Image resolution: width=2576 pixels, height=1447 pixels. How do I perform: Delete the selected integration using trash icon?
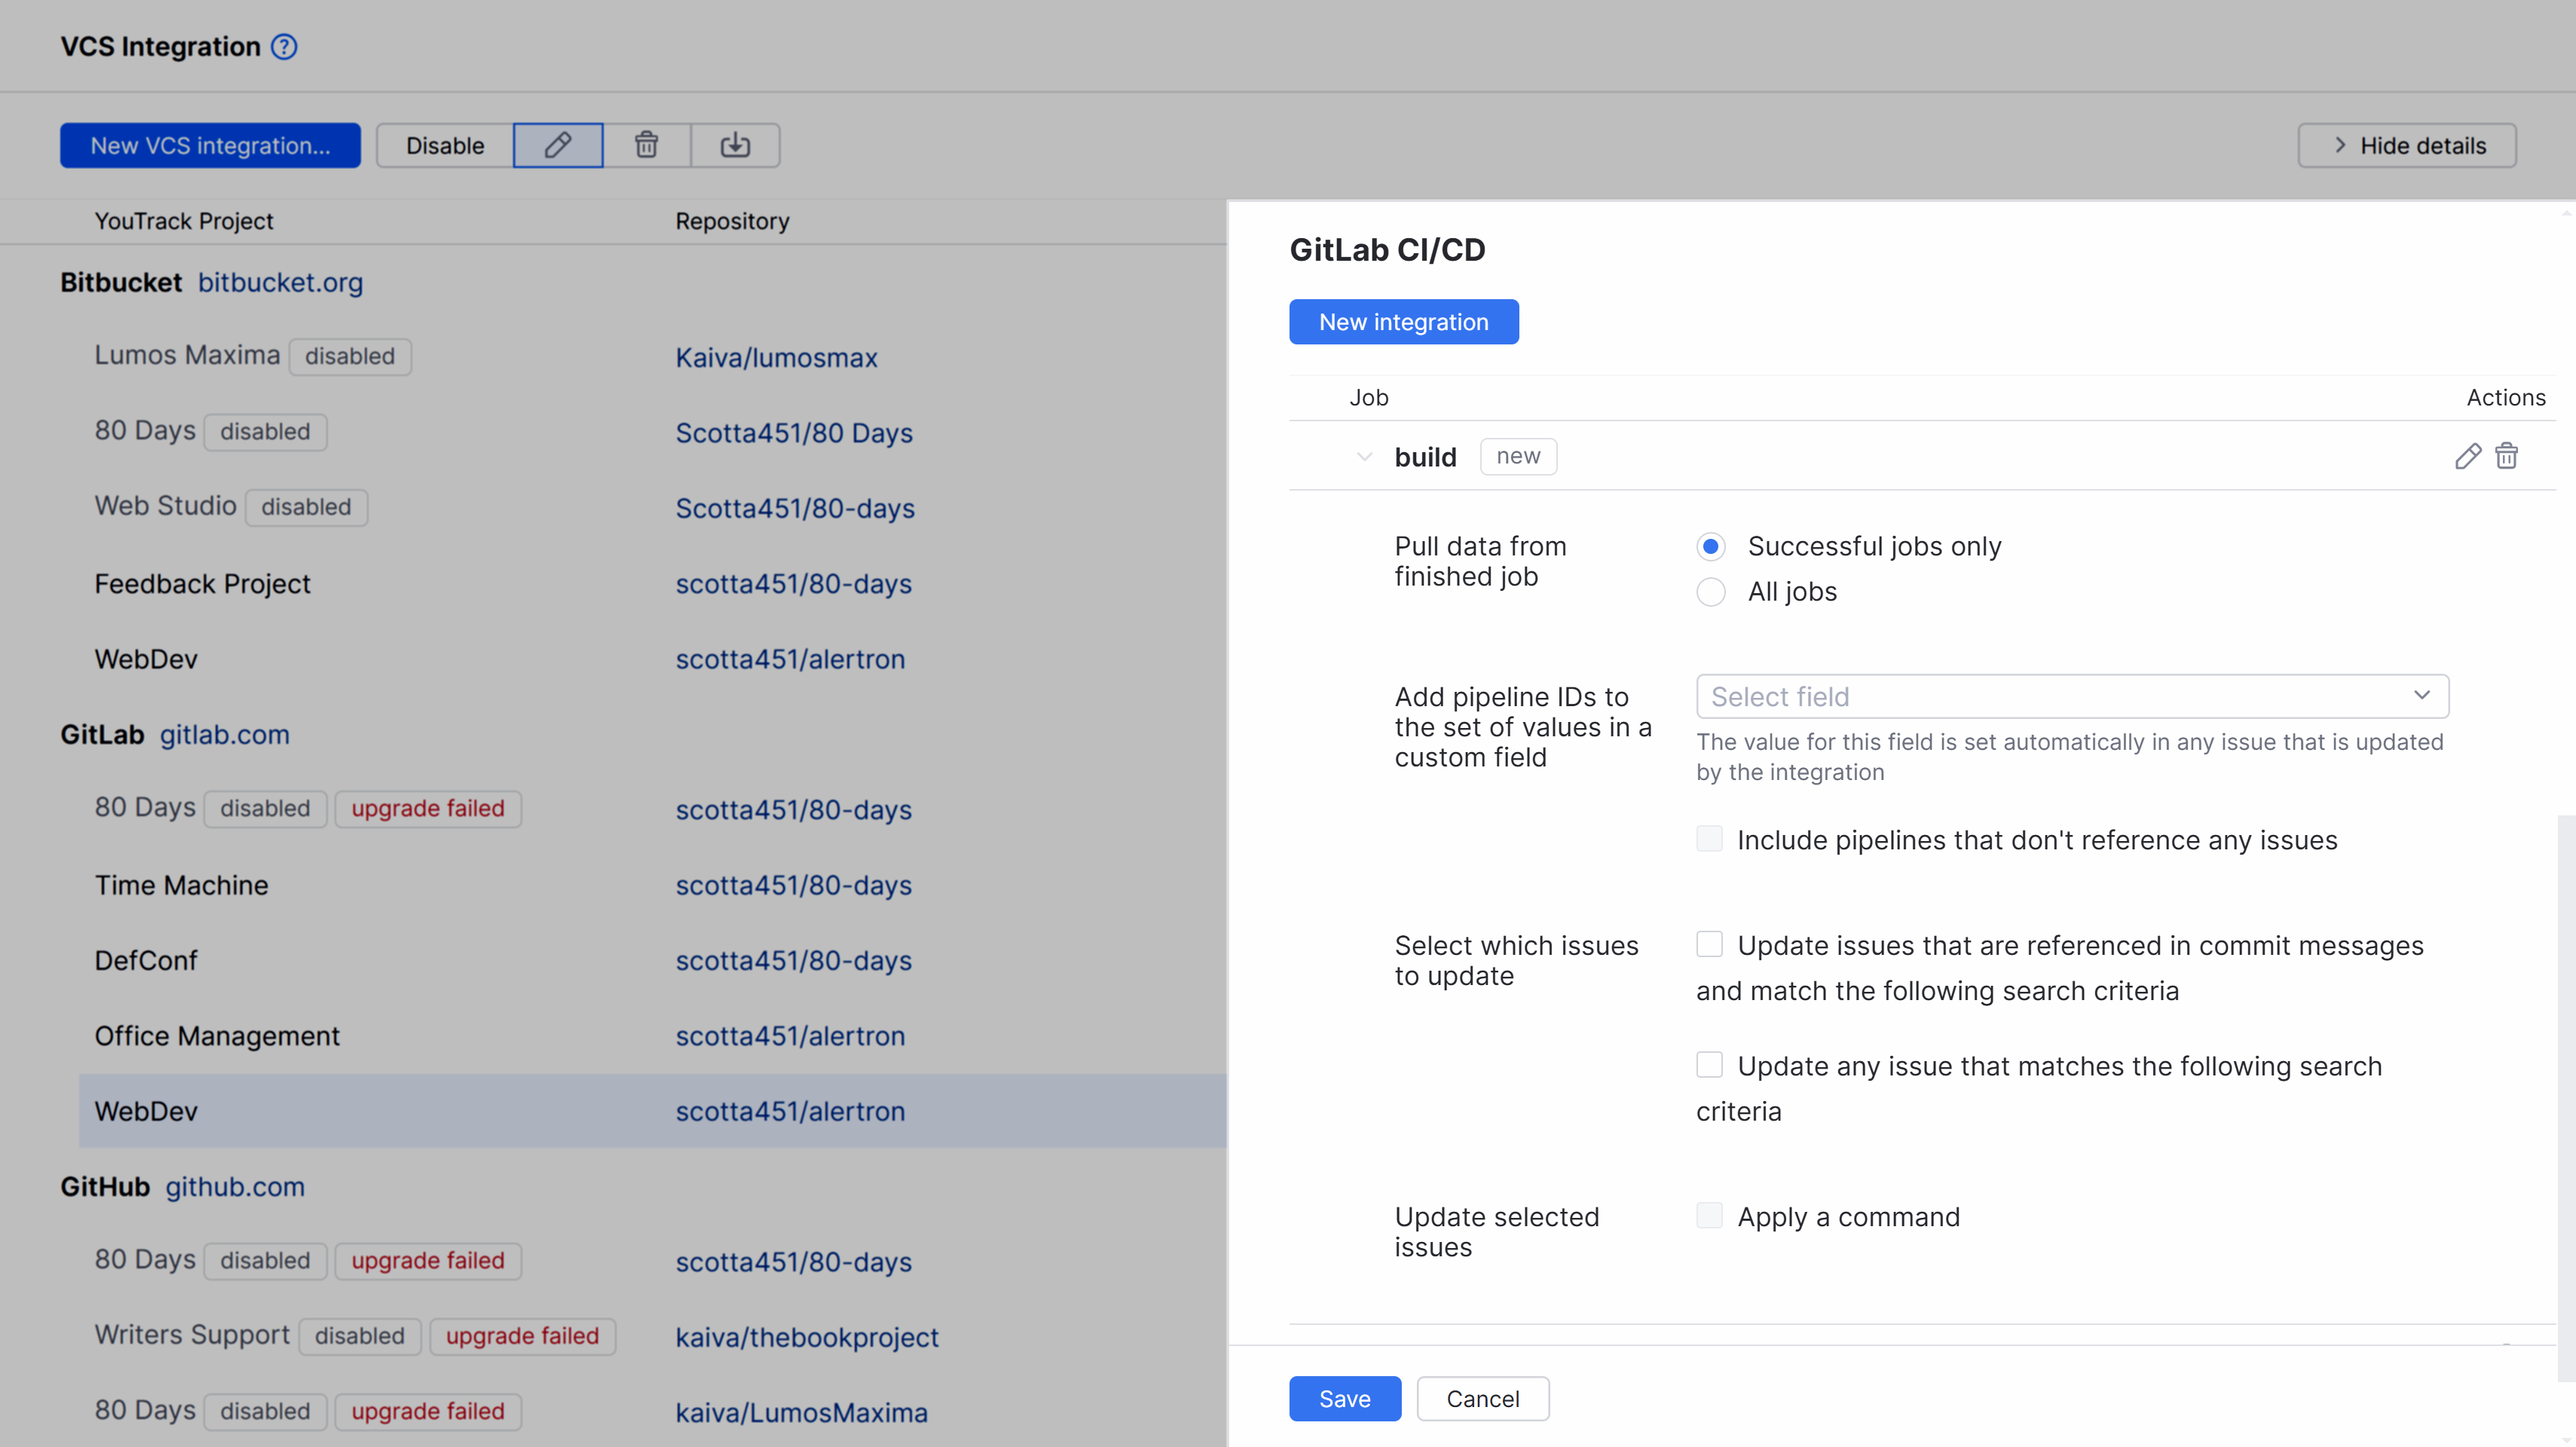(646, 145)
